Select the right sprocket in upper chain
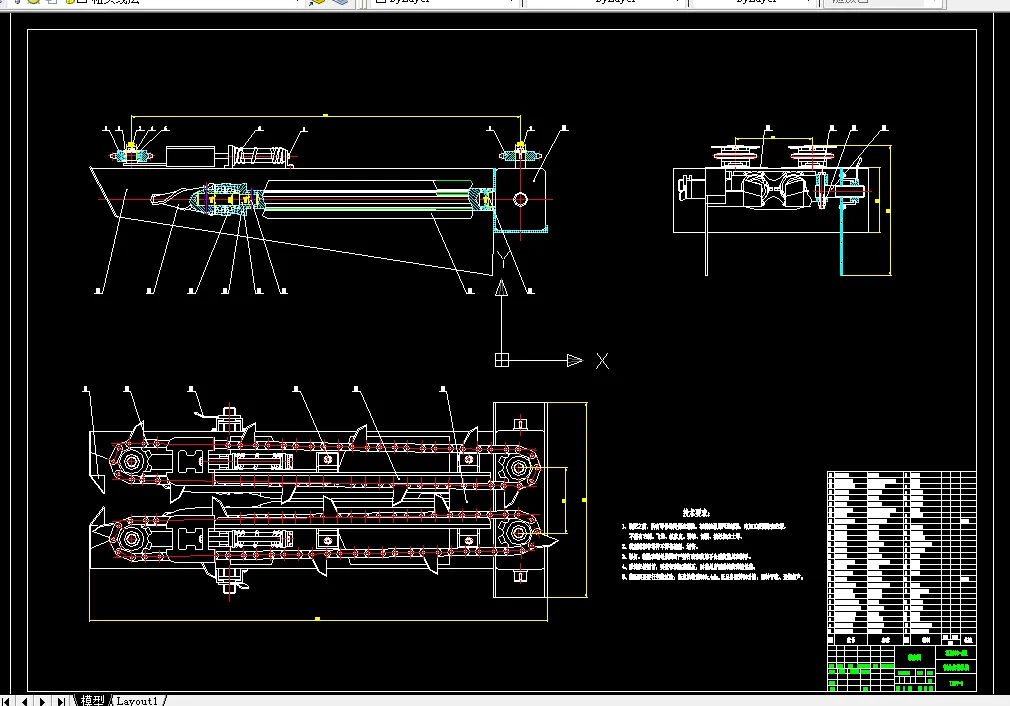The height and width of the screenshot is (706, 1010). (x=519, y=468)
